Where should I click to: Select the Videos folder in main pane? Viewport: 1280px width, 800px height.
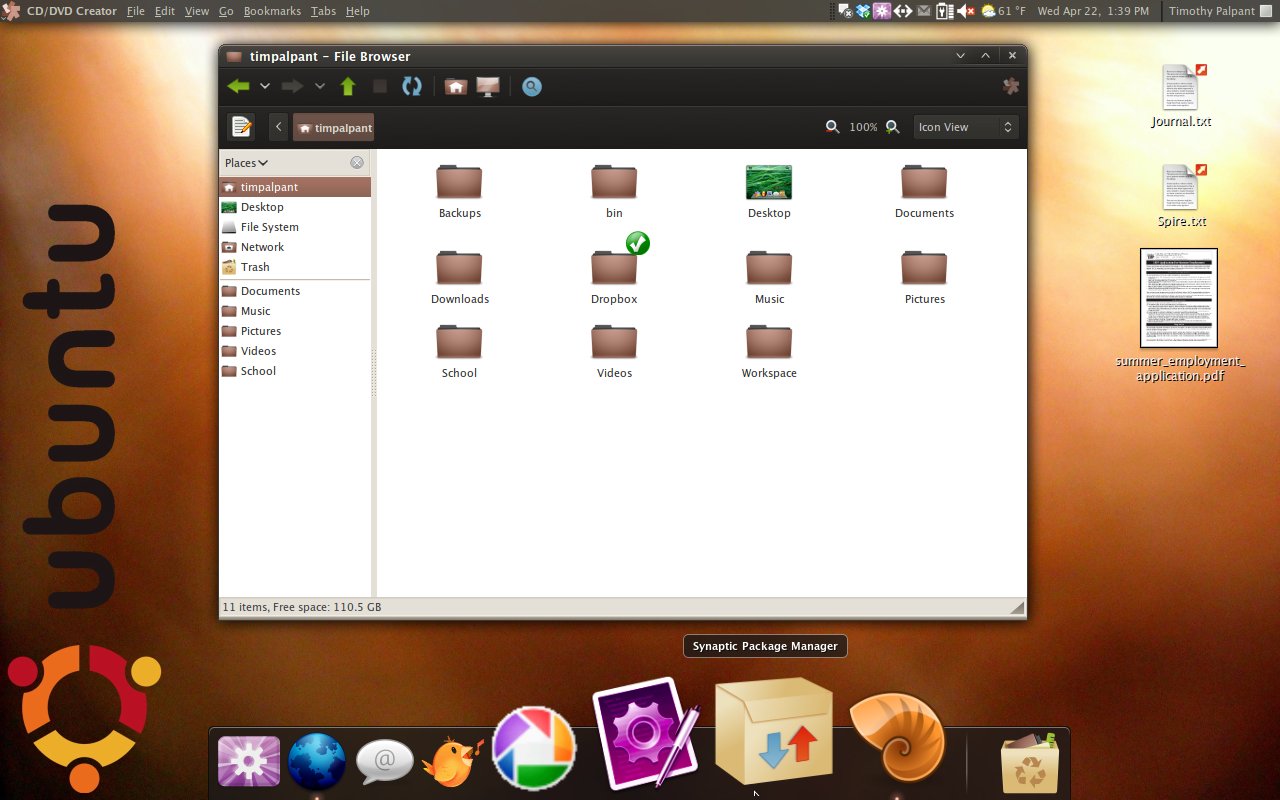coord(614,342)
